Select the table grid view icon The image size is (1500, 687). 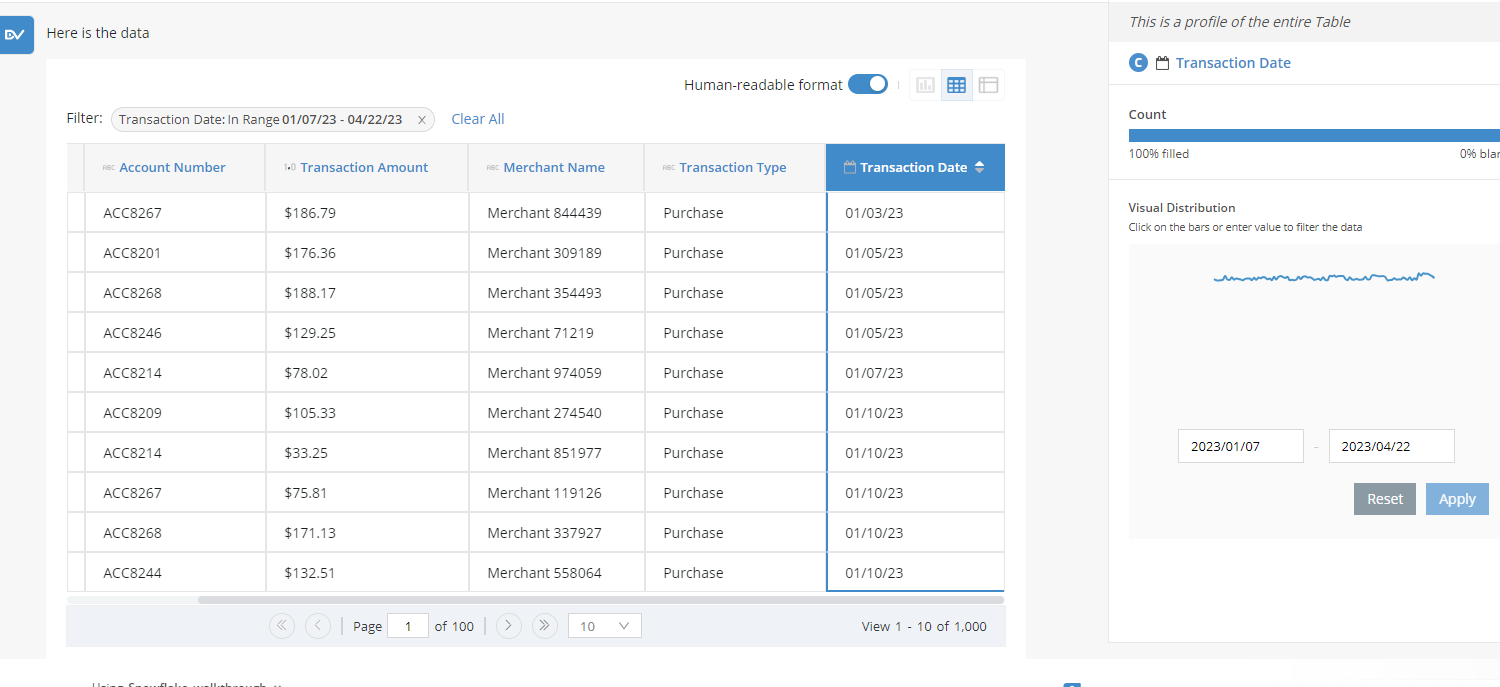tap(956, 85)
